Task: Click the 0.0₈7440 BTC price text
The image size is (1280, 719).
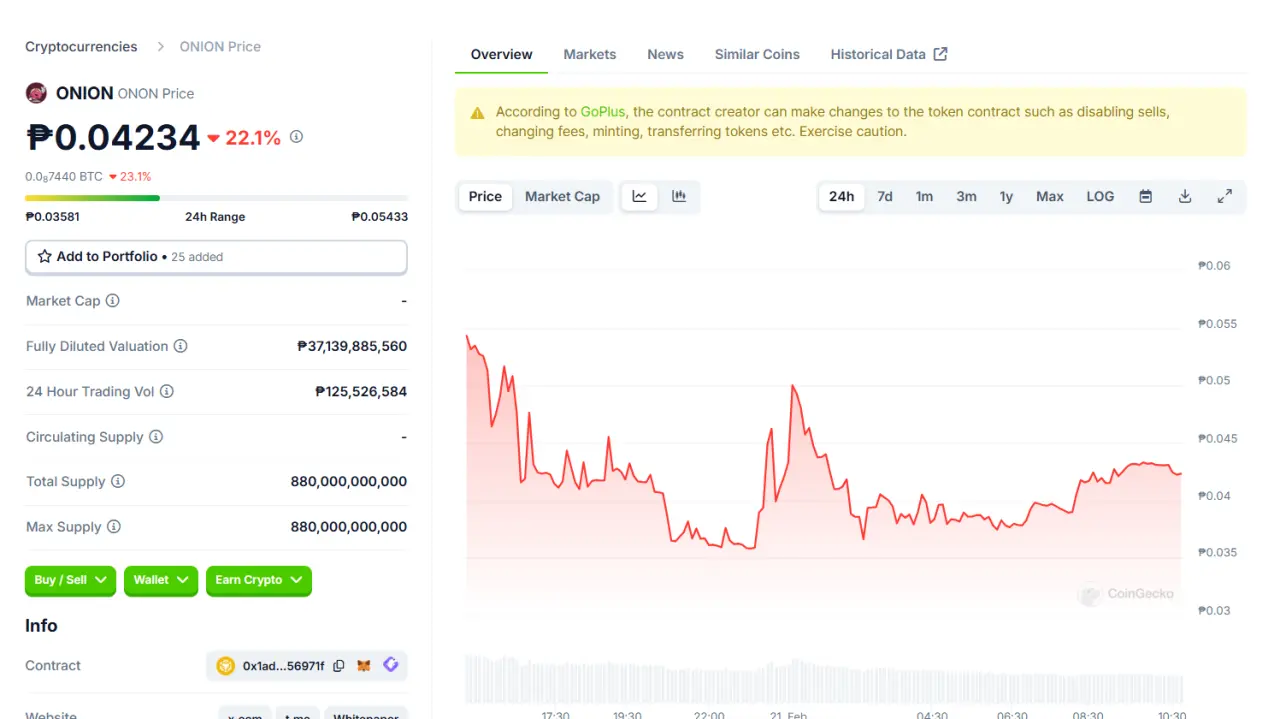Action: point(64,177)
